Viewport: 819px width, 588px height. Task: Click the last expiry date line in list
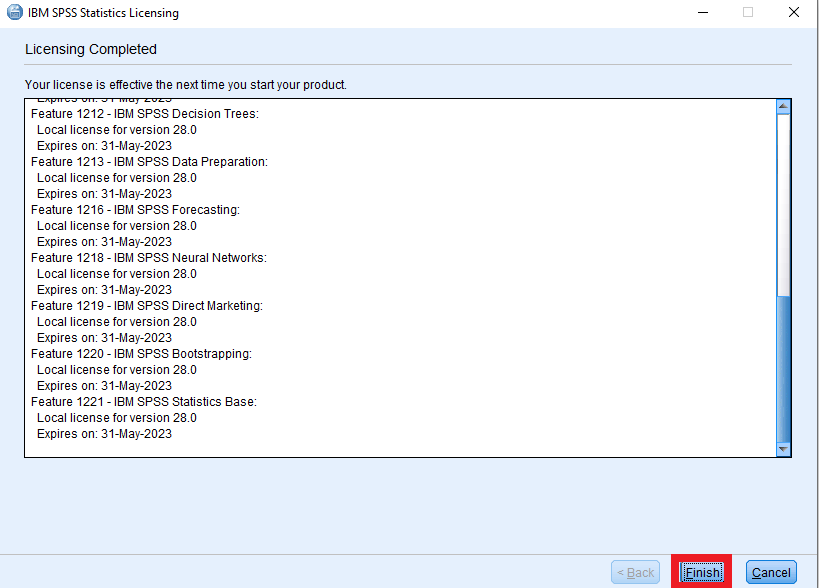[104, 434]
